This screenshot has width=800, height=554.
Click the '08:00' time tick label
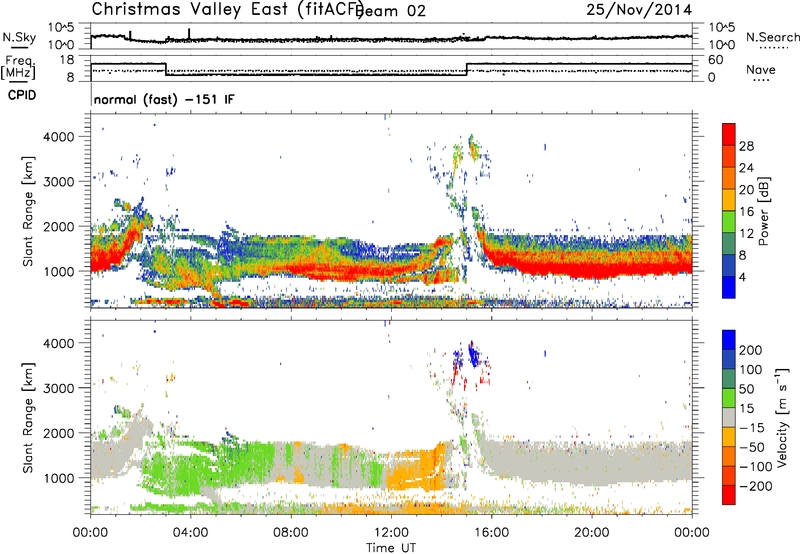[291, 533]
